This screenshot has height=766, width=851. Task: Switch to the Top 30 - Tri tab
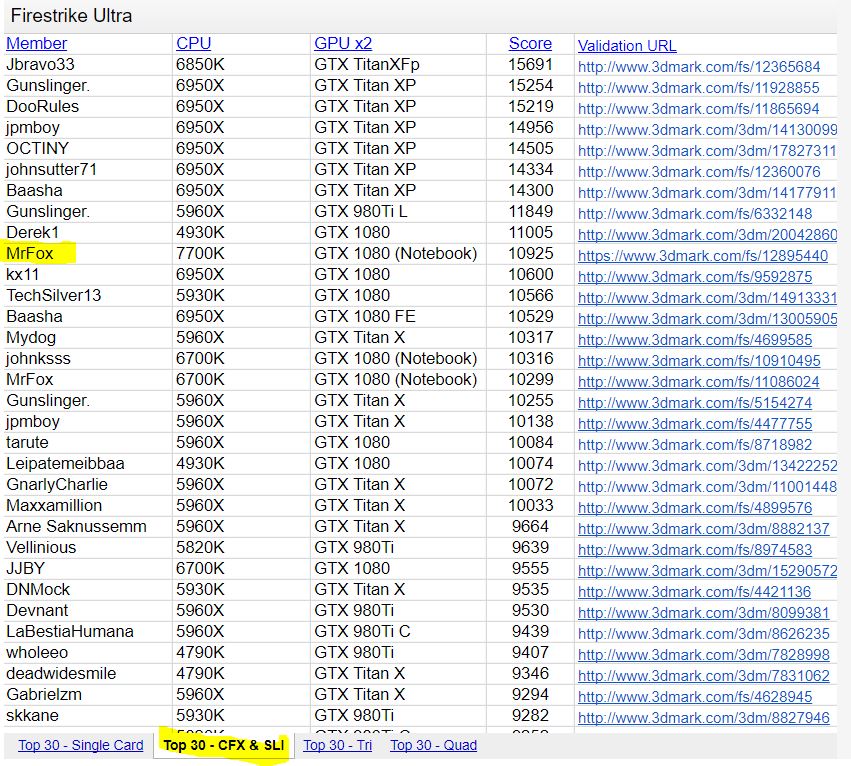pos(338,745)
